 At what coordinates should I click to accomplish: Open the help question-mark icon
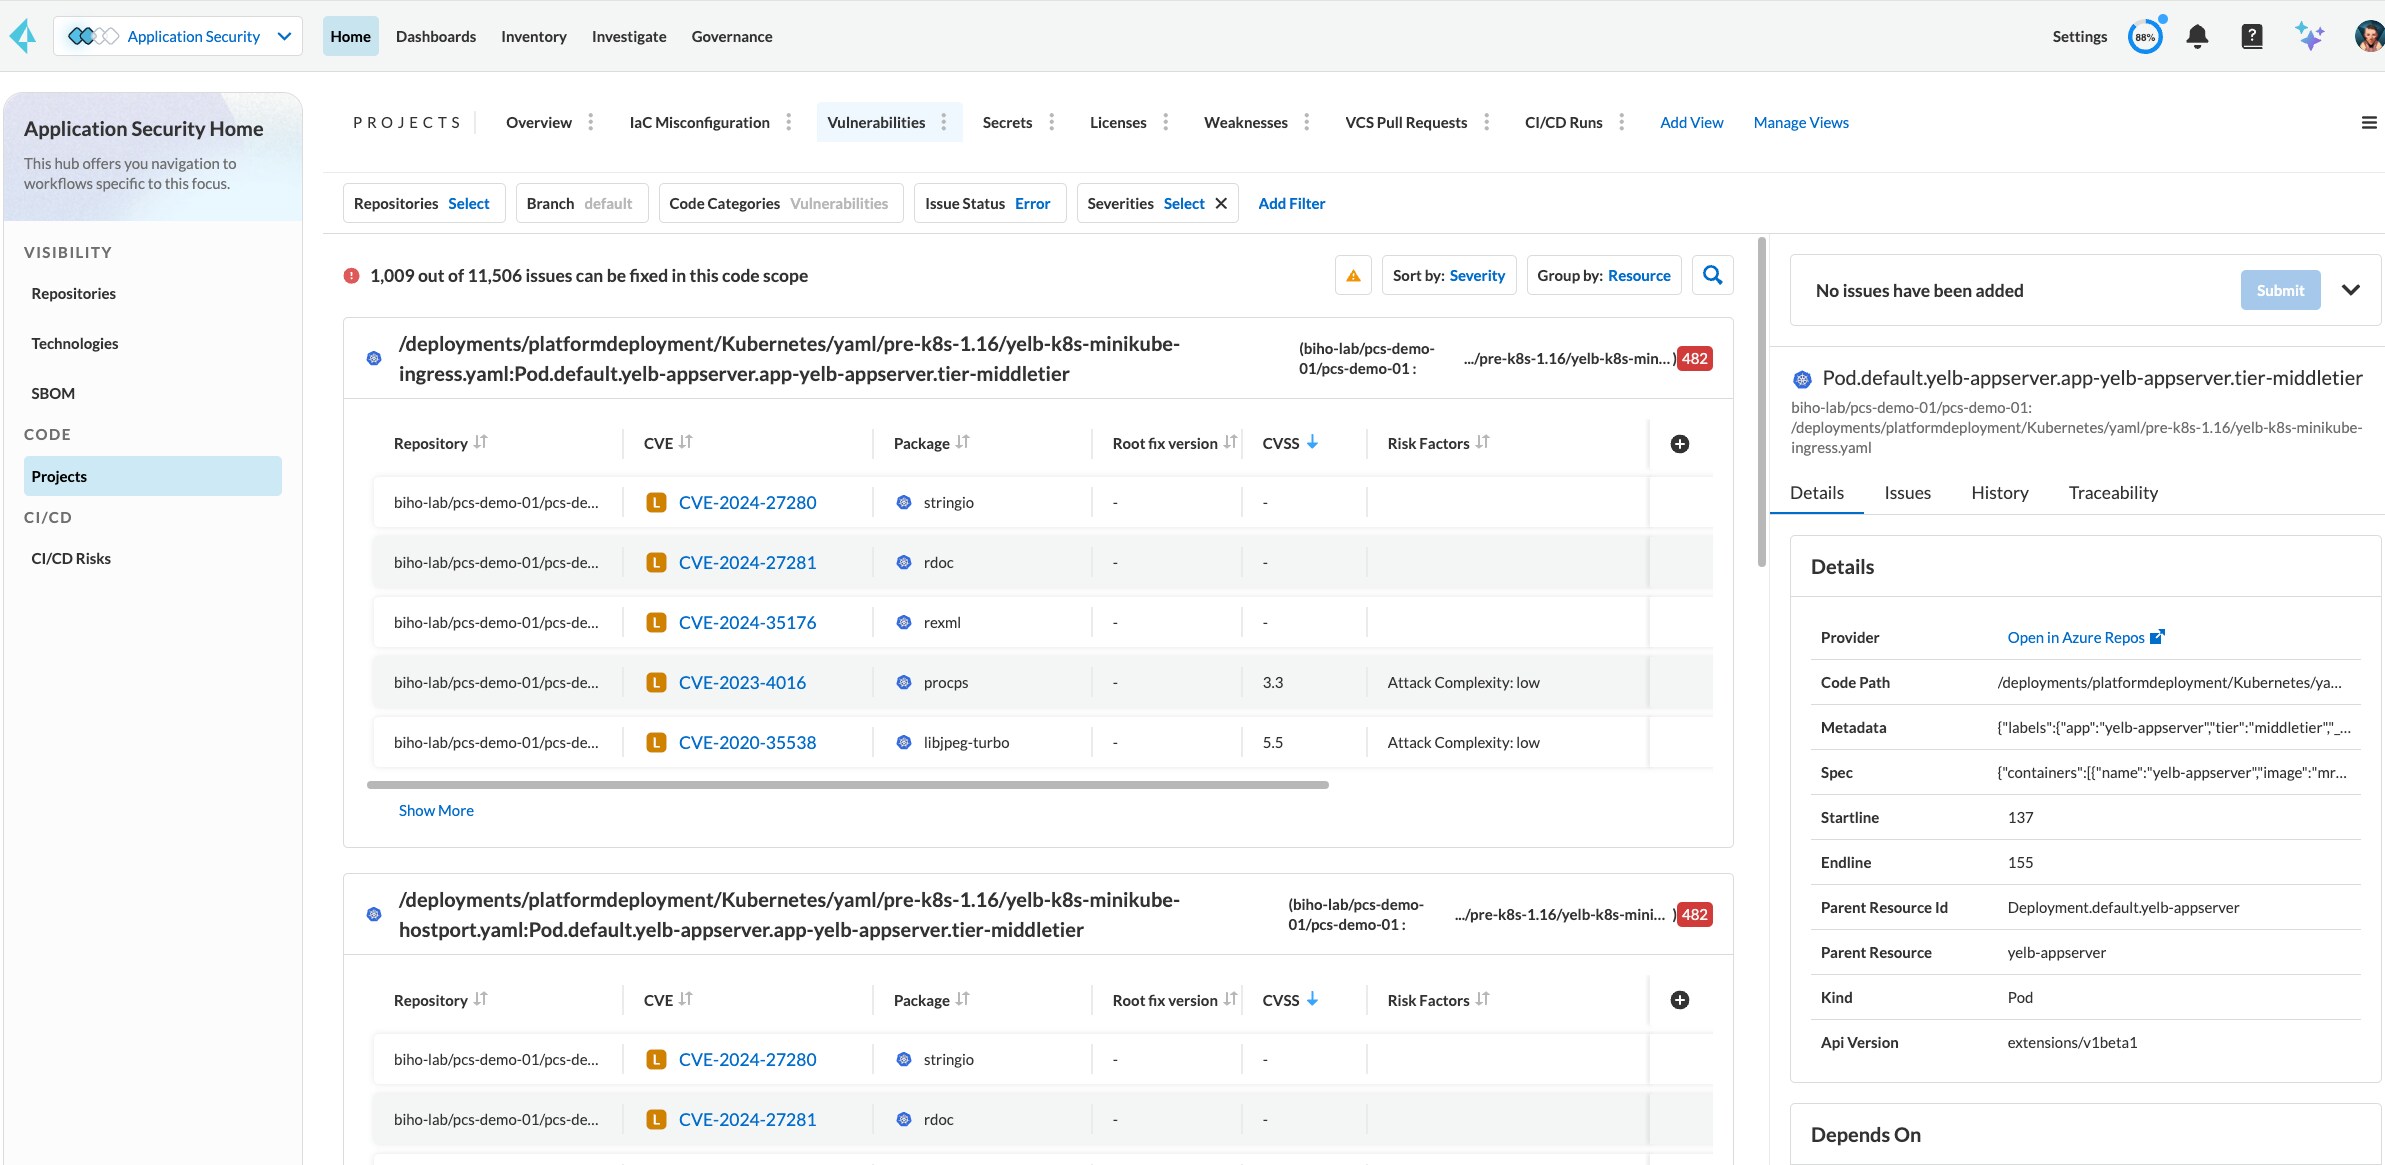click(x=2251, y=36)
